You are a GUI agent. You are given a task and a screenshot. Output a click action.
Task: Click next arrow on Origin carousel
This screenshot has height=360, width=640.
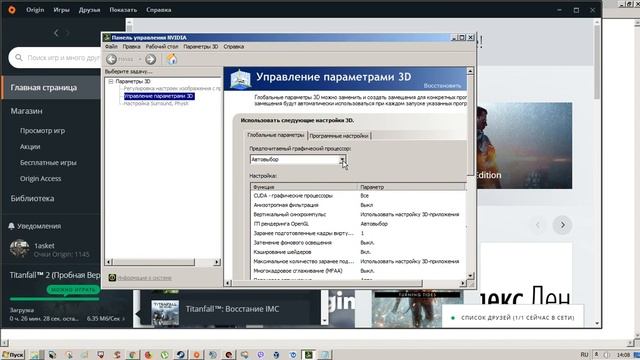click(x=562, y=225)
